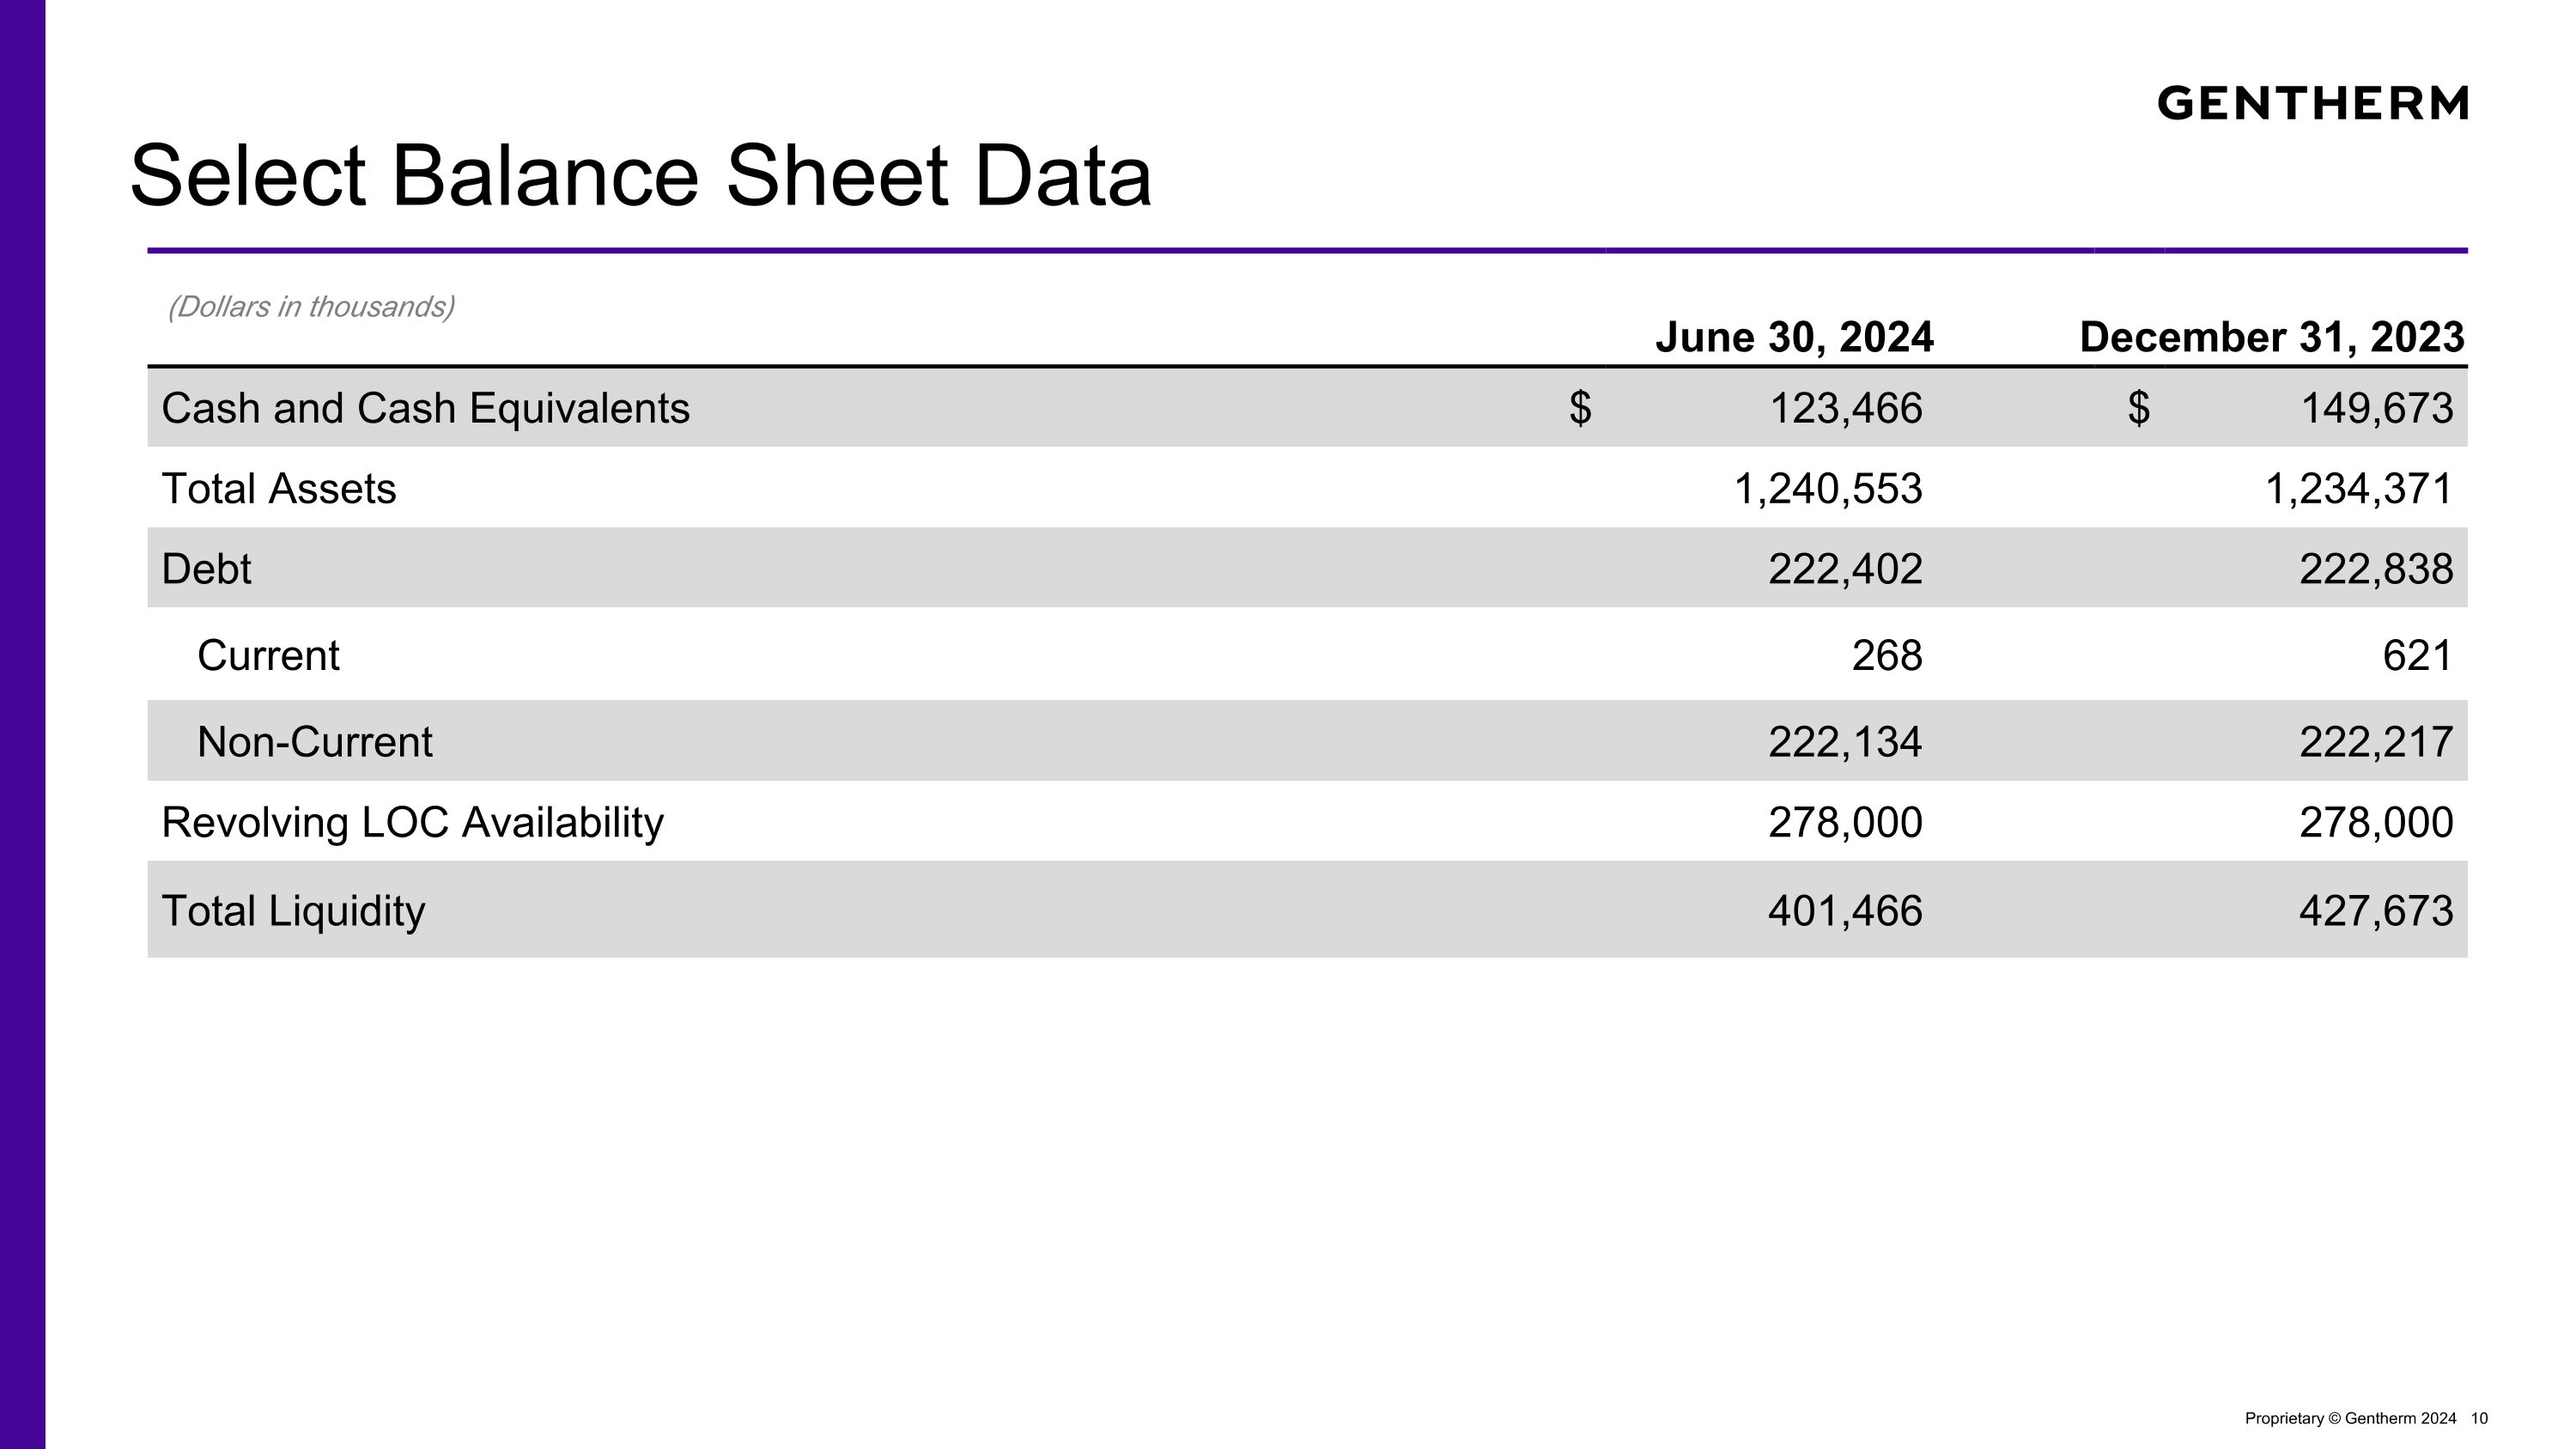Screen dimensions: 2576x1449
Task: Click the December 31, 2023 column header
Action: (x=2272, y=337)
